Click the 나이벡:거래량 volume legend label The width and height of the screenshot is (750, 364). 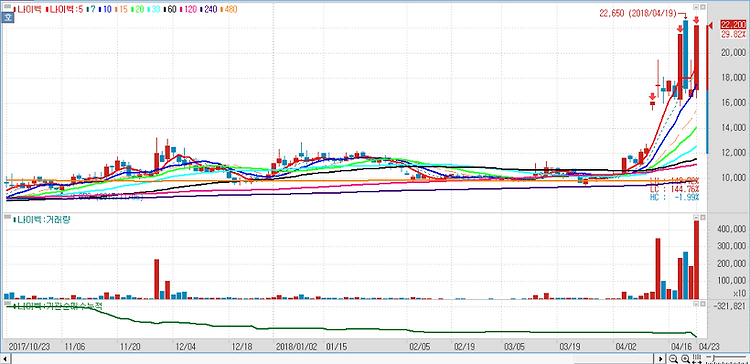coord(41,220)
